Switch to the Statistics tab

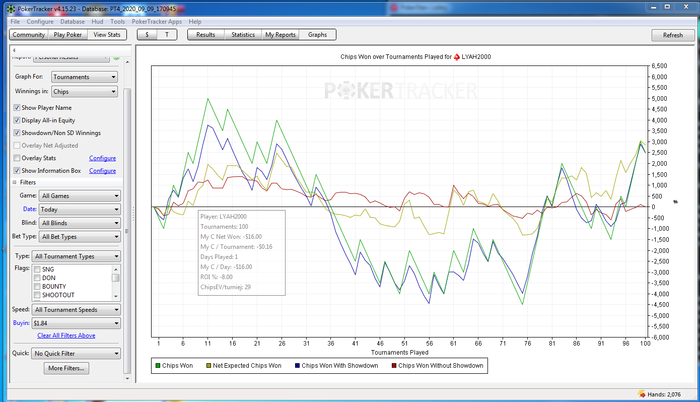(x=242, y=34)
